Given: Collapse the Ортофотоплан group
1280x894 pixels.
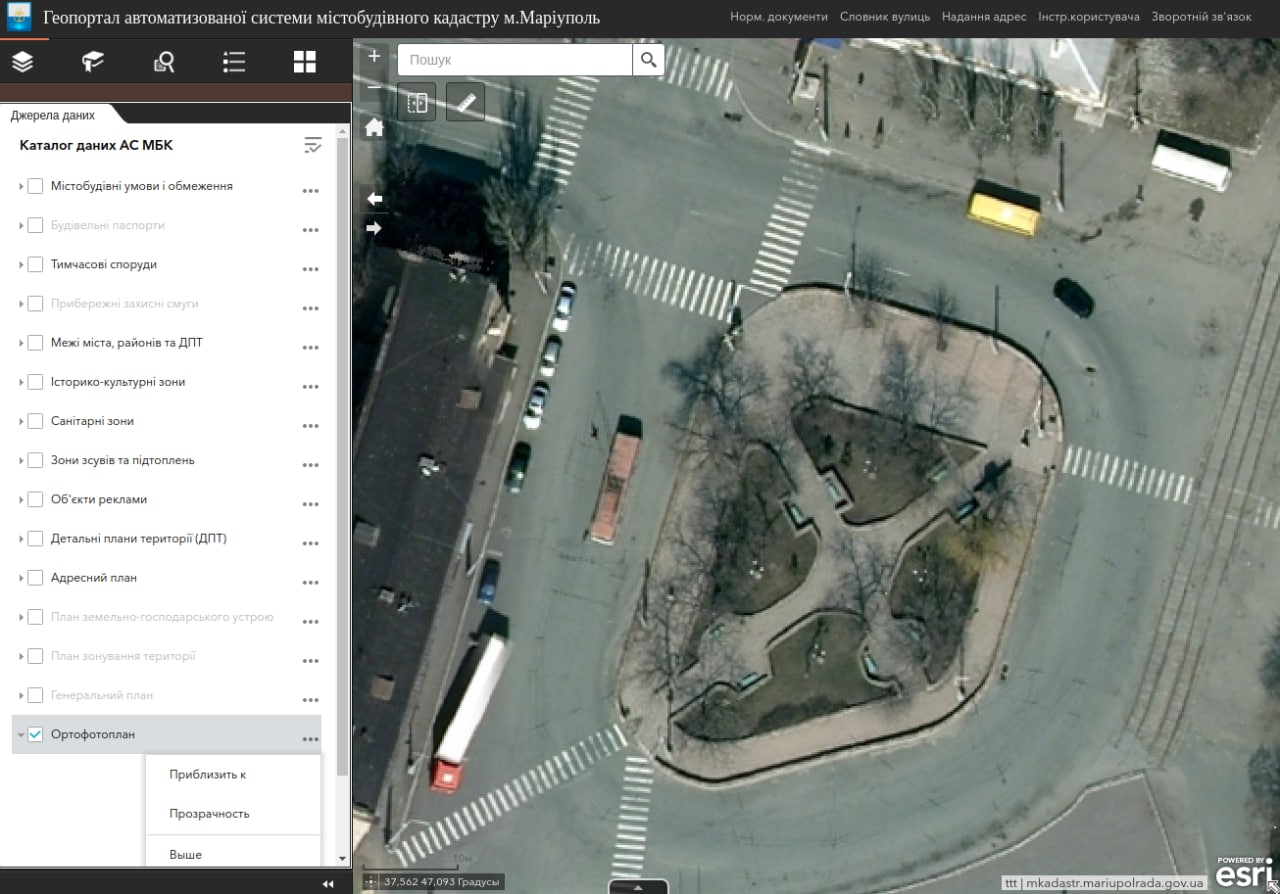Looking at the screenshot, I should point(21,734).
